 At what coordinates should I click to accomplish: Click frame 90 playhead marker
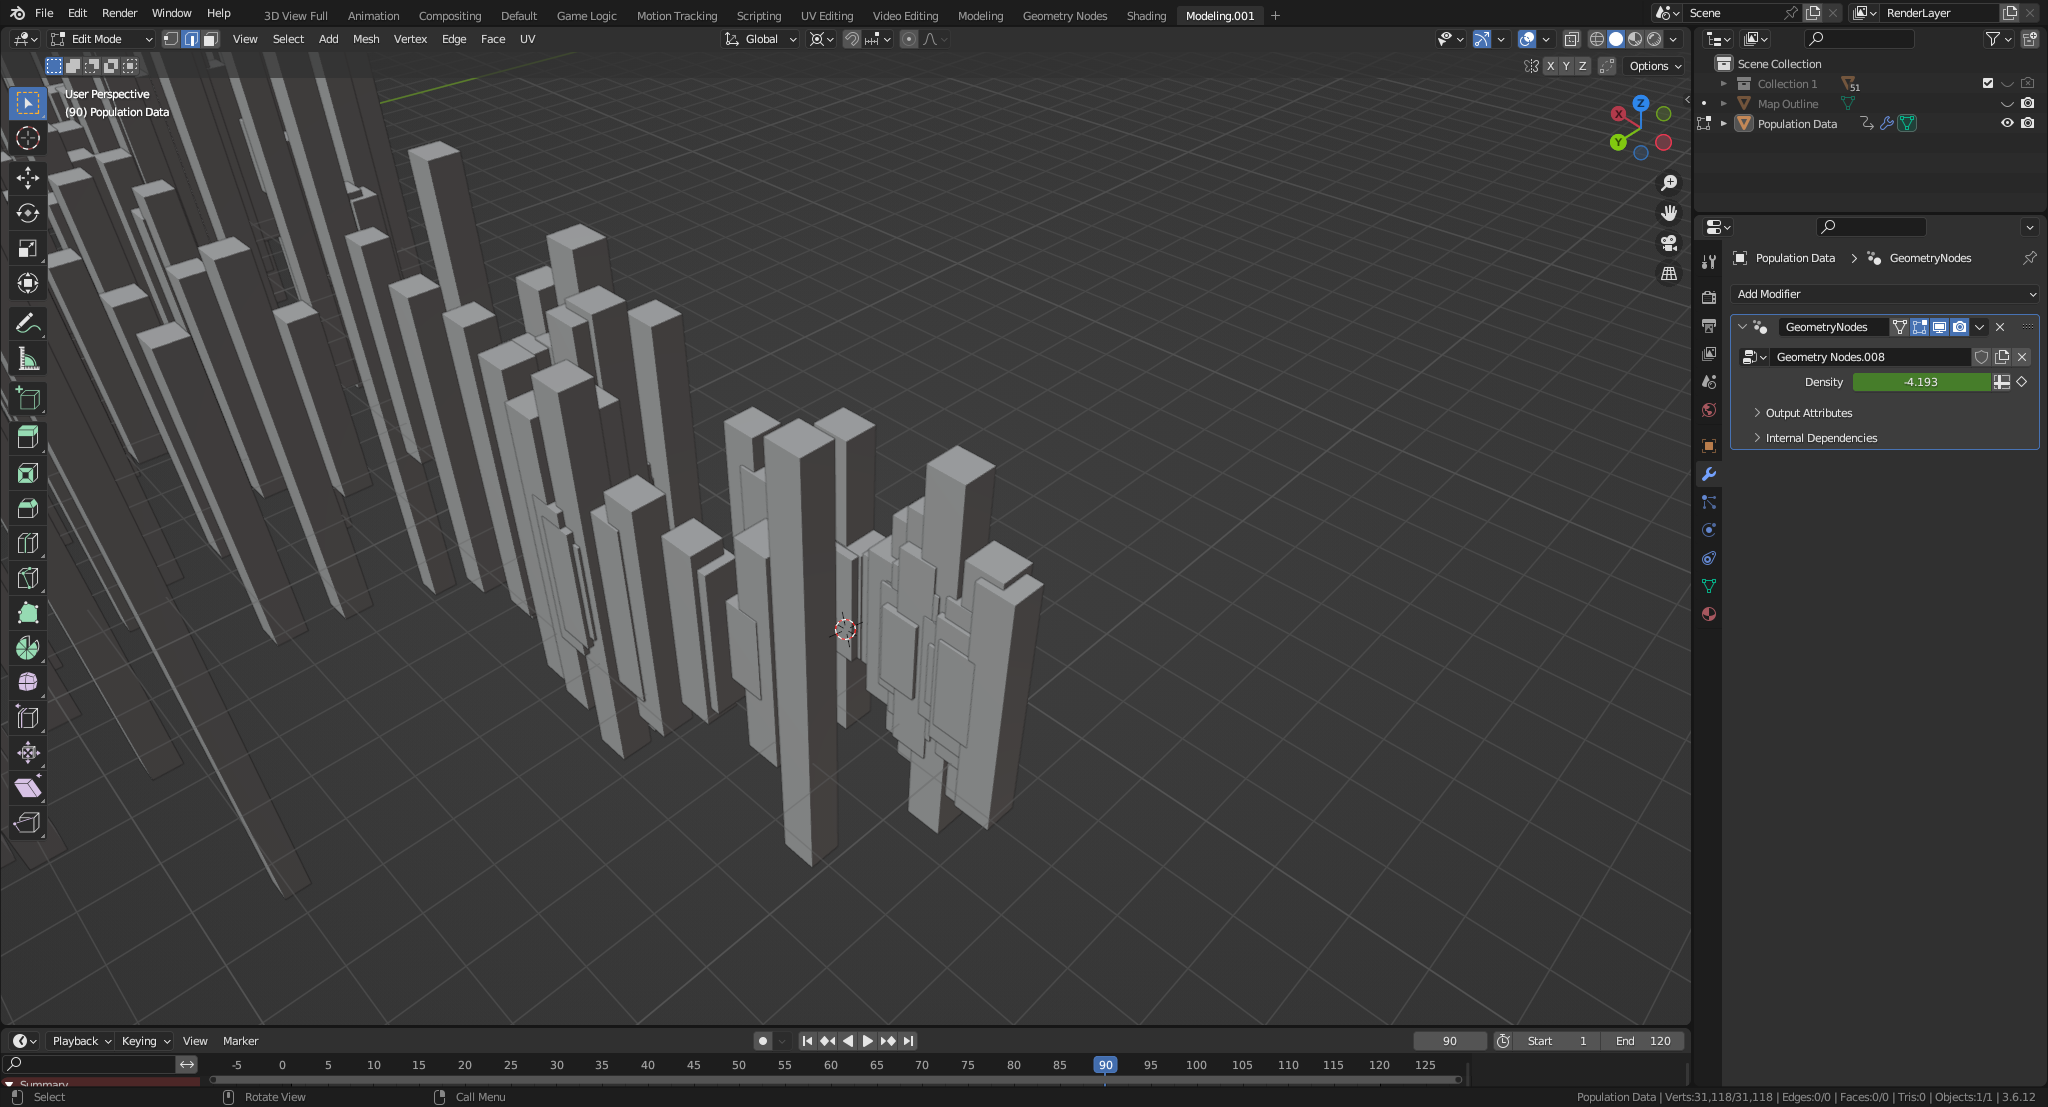[x=1105, y=1065]
